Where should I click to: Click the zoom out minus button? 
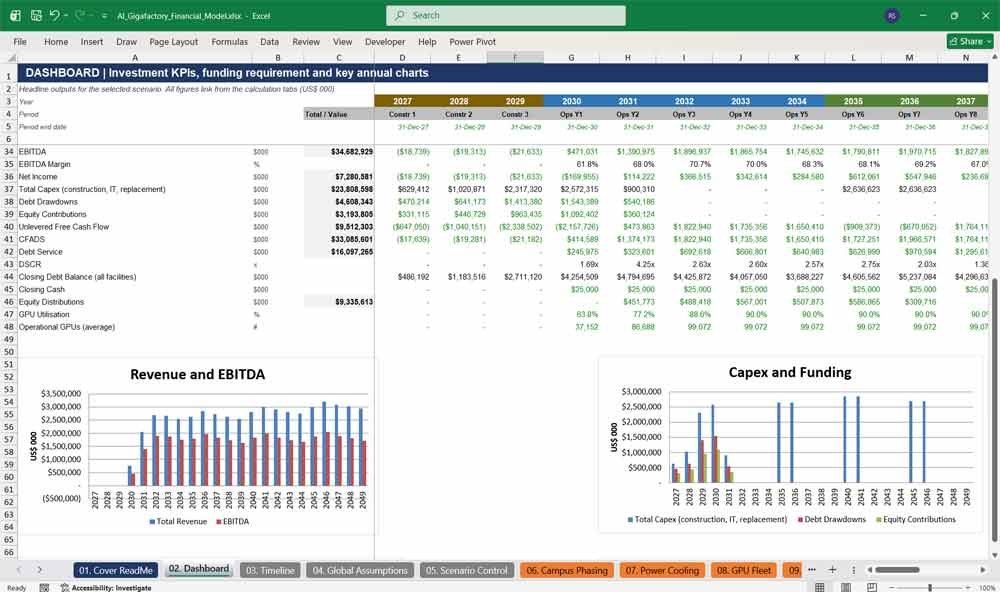(892, 588)
